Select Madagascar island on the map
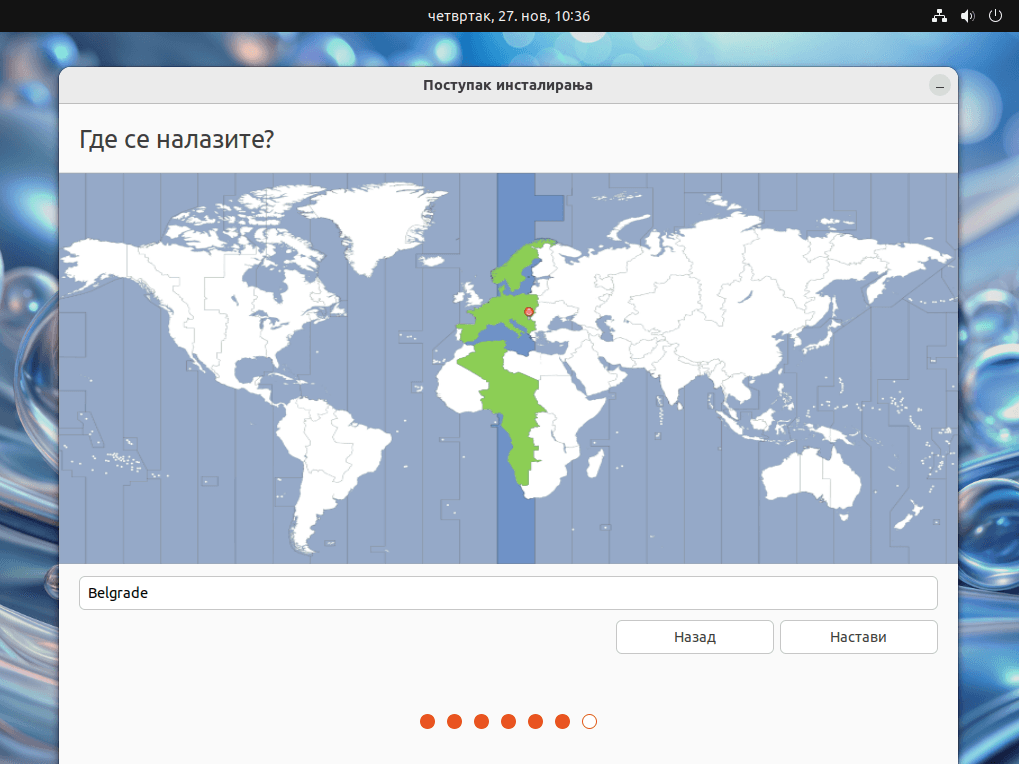This screenshot has height=764, width=1019. [595, 463]
